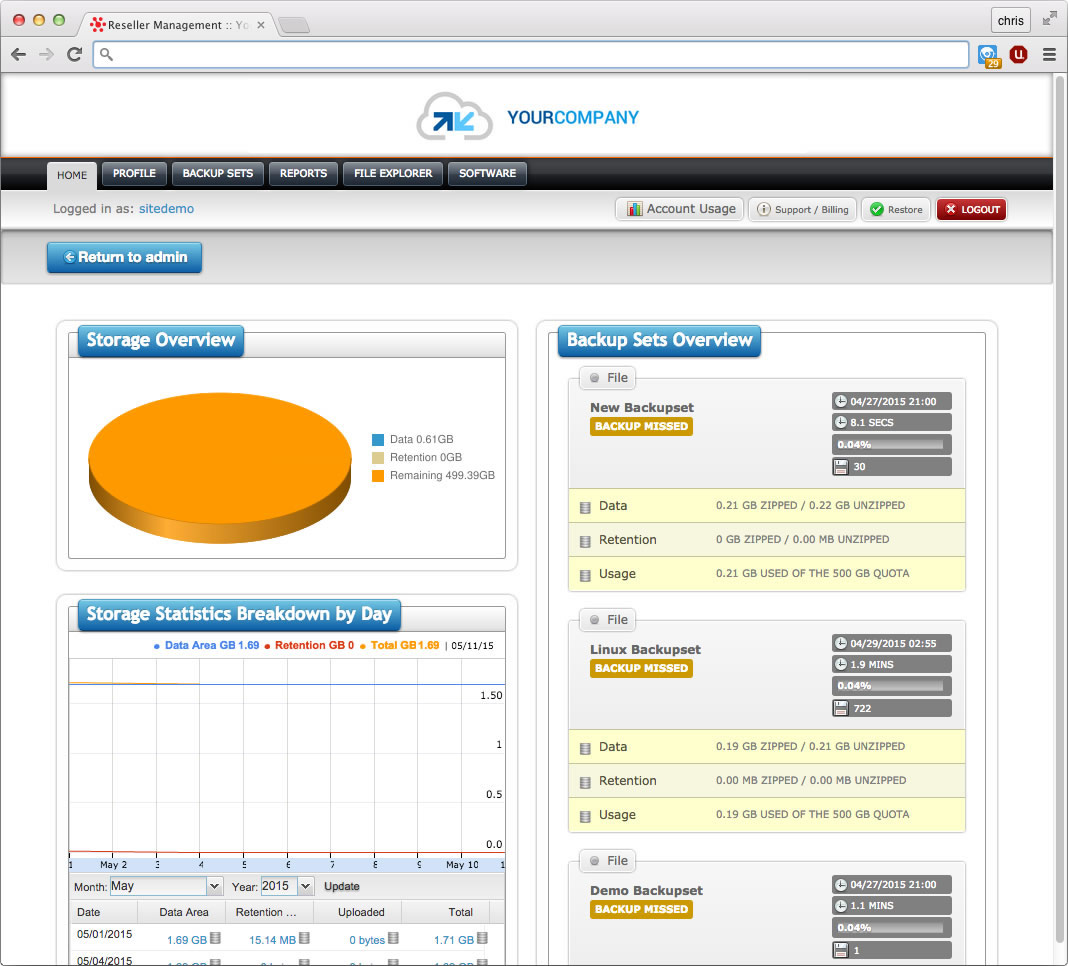Click the database icon beside Linux Backupset Data row
The height and width of the screenshot is (966, 1068).
(x=584, y=748)
